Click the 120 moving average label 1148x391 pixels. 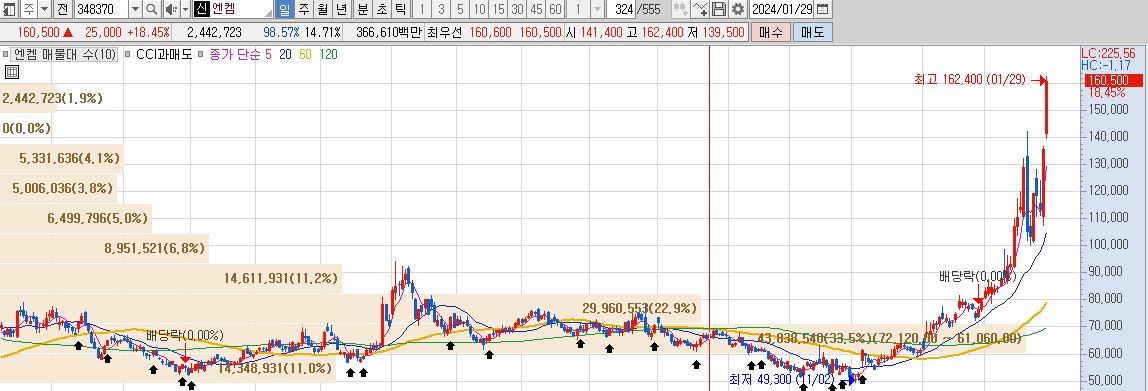pyautogui.click(x=328, y=54)
